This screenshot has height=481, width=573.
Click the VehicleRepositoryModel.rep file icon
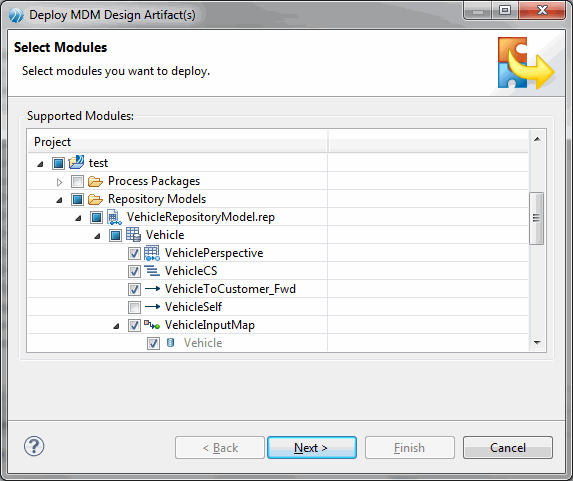point(114,217)
